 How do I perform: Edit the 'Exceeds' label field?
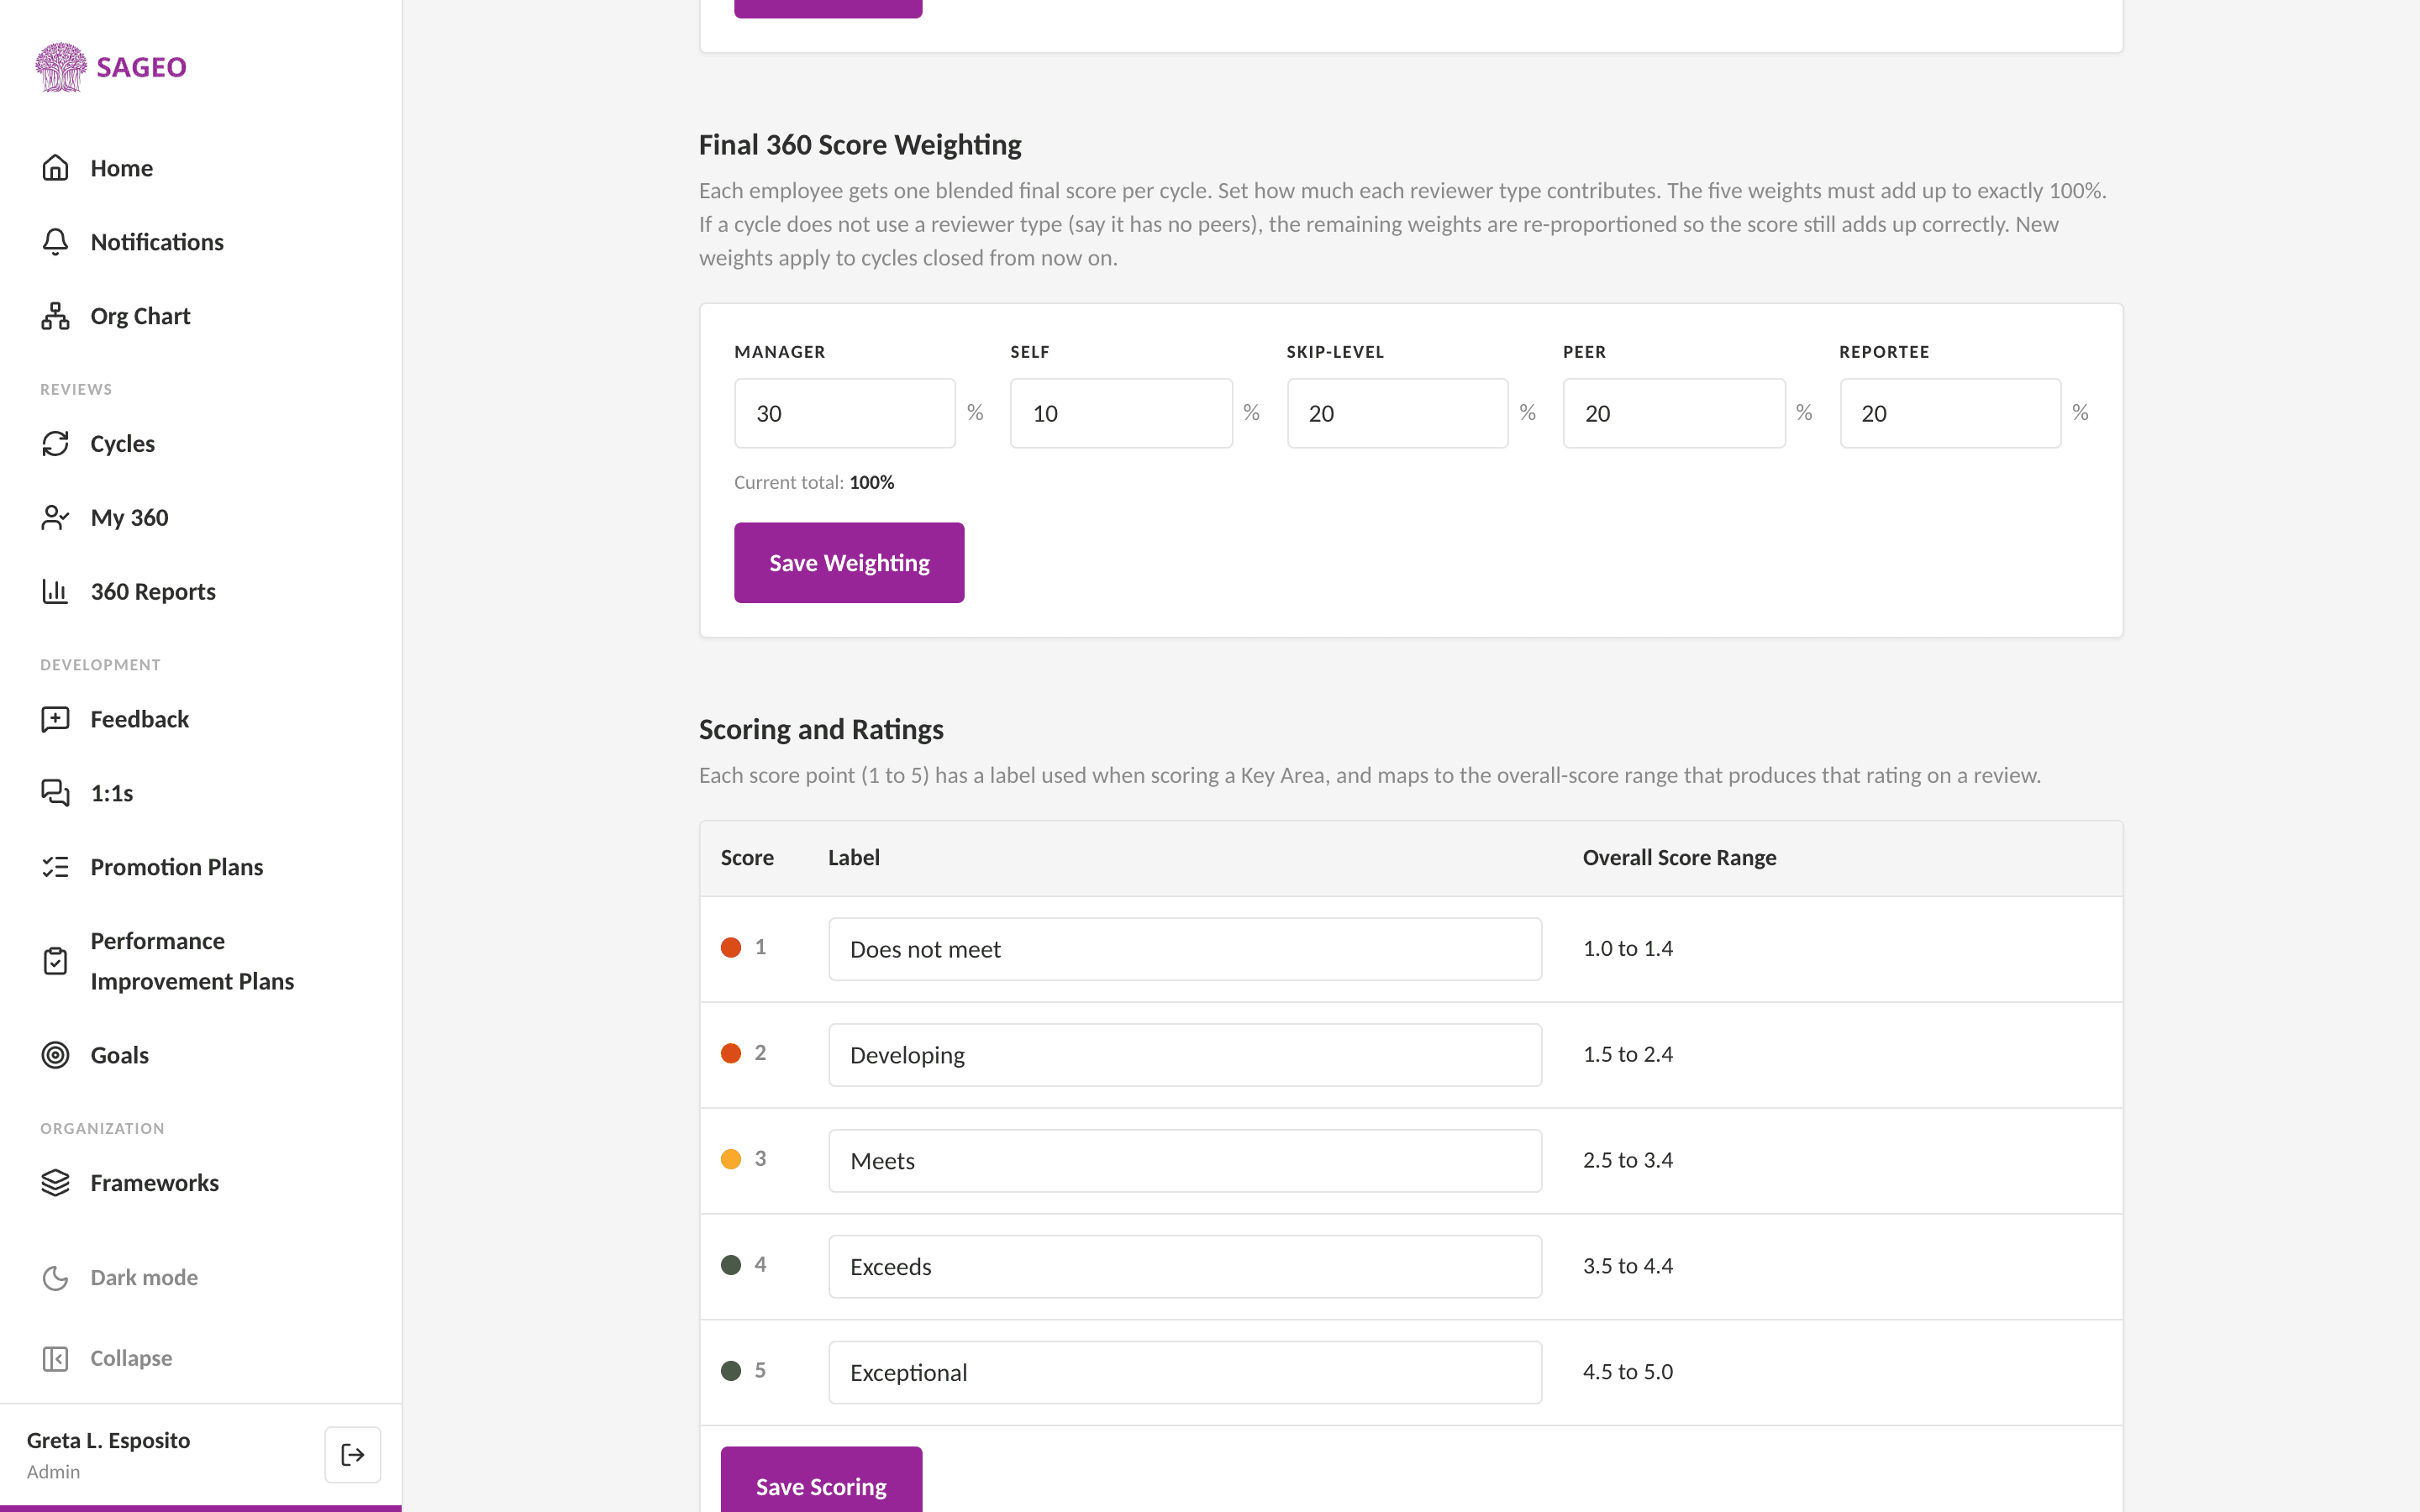tap(1185, 1268)
